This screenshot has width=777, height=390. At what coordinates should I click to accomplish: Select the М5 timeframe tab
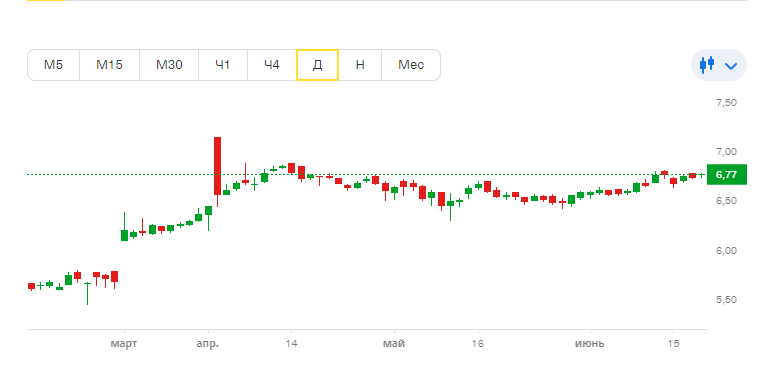[54, 65]
